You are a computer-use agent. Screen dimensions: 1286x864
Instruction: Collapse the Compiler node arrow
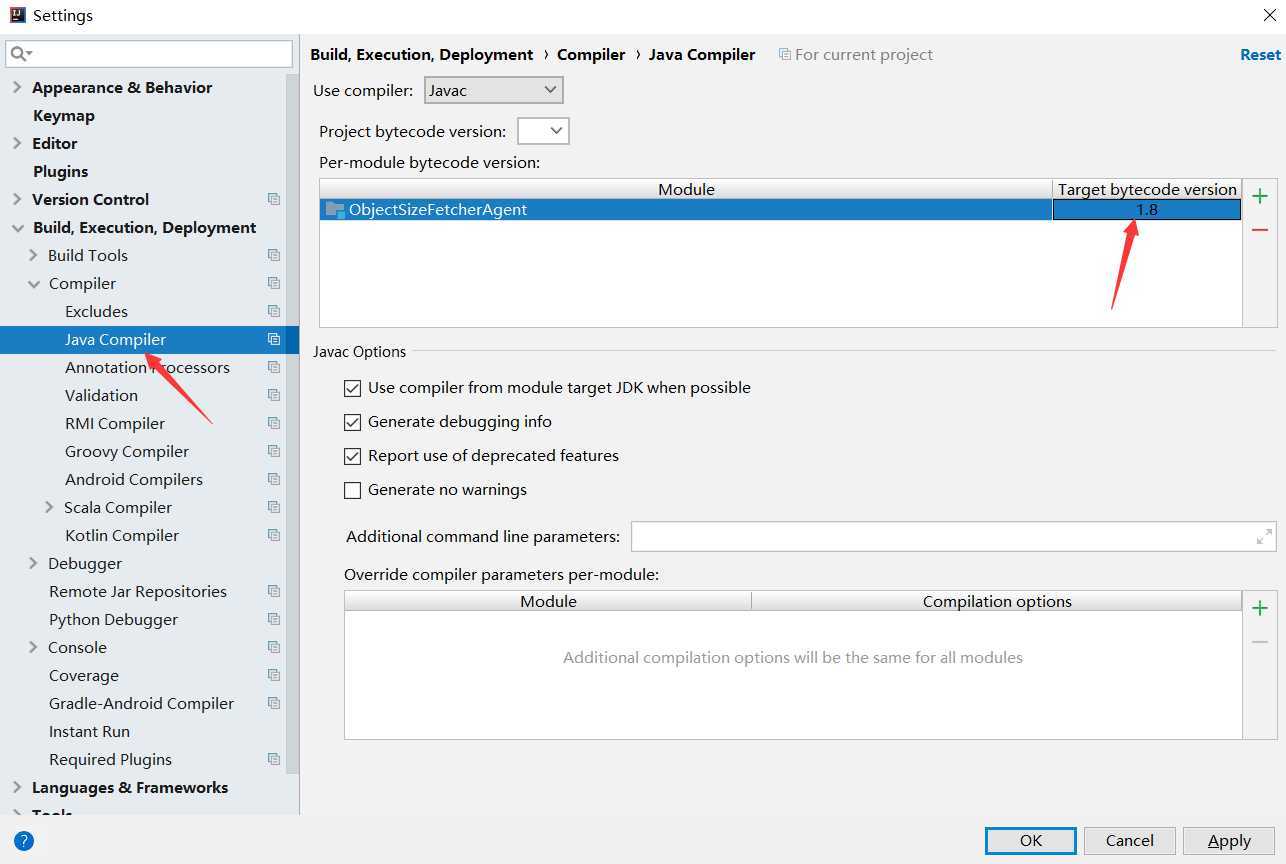(x=33, y=283)
